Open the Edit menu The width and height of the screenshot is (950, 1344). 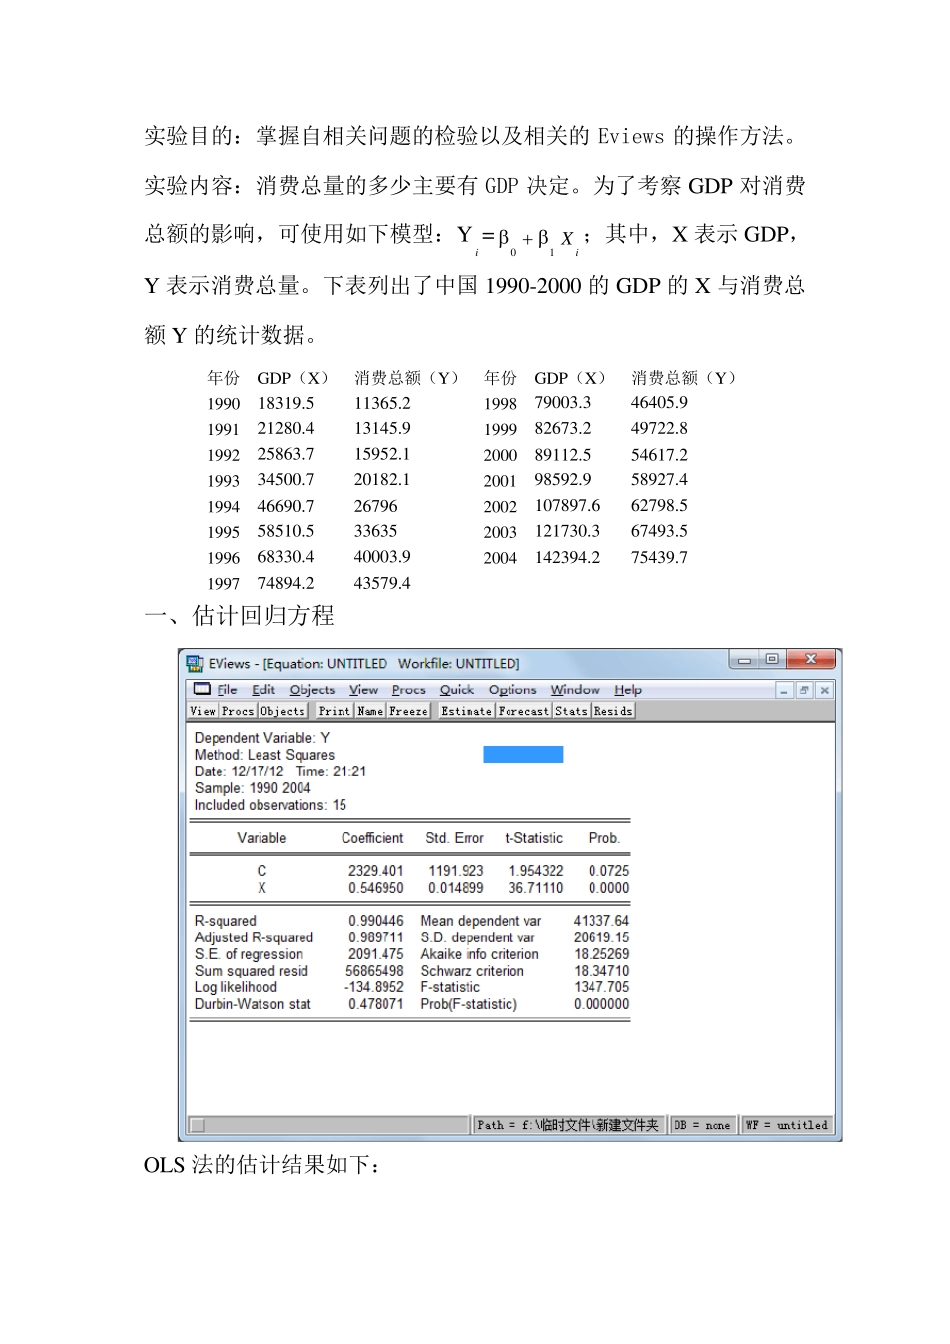(263, 690)
